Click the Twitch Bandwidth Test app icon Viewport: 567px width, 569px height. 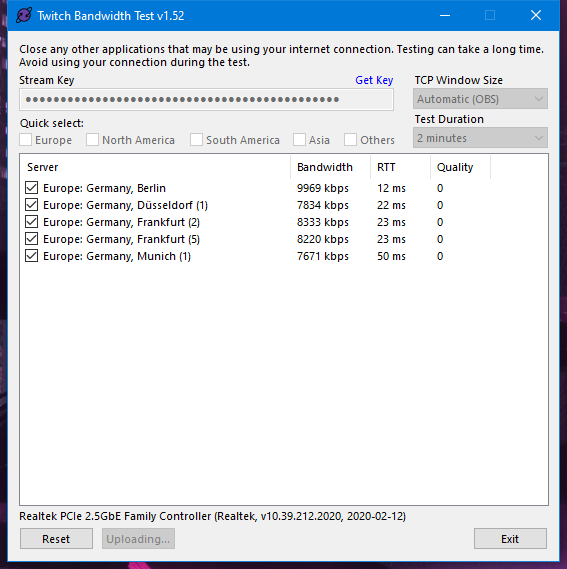click(x=24, y=16)
